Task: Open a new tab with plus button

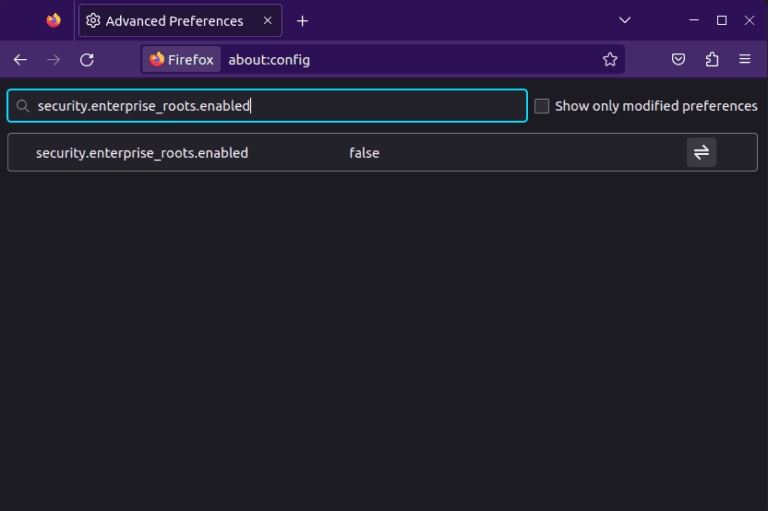Action: (302, 21)
